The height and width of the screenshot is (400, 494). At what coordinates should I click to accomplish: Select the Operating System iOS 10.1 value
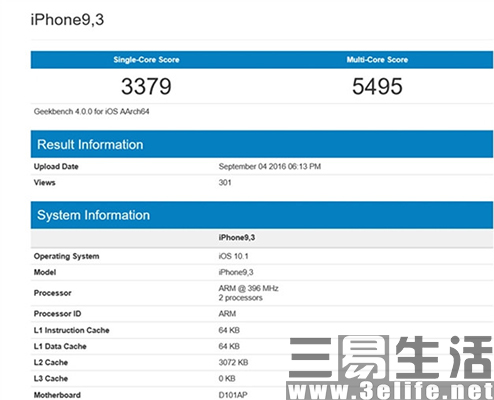[233, 256]
